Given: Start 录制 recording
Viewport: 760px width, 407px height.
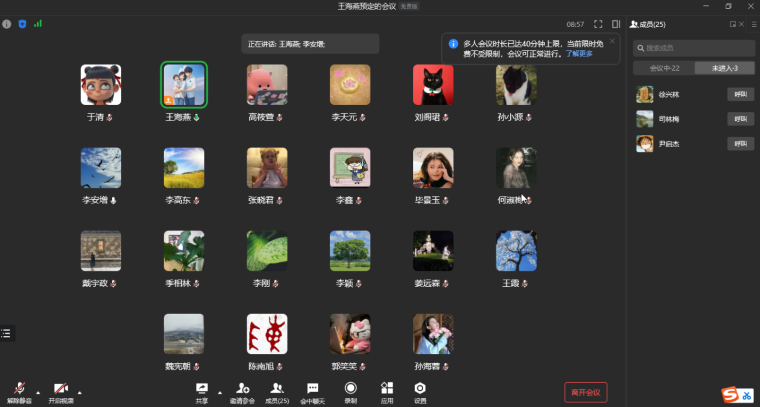Looking at the screenshot, I should click(350, 391).
